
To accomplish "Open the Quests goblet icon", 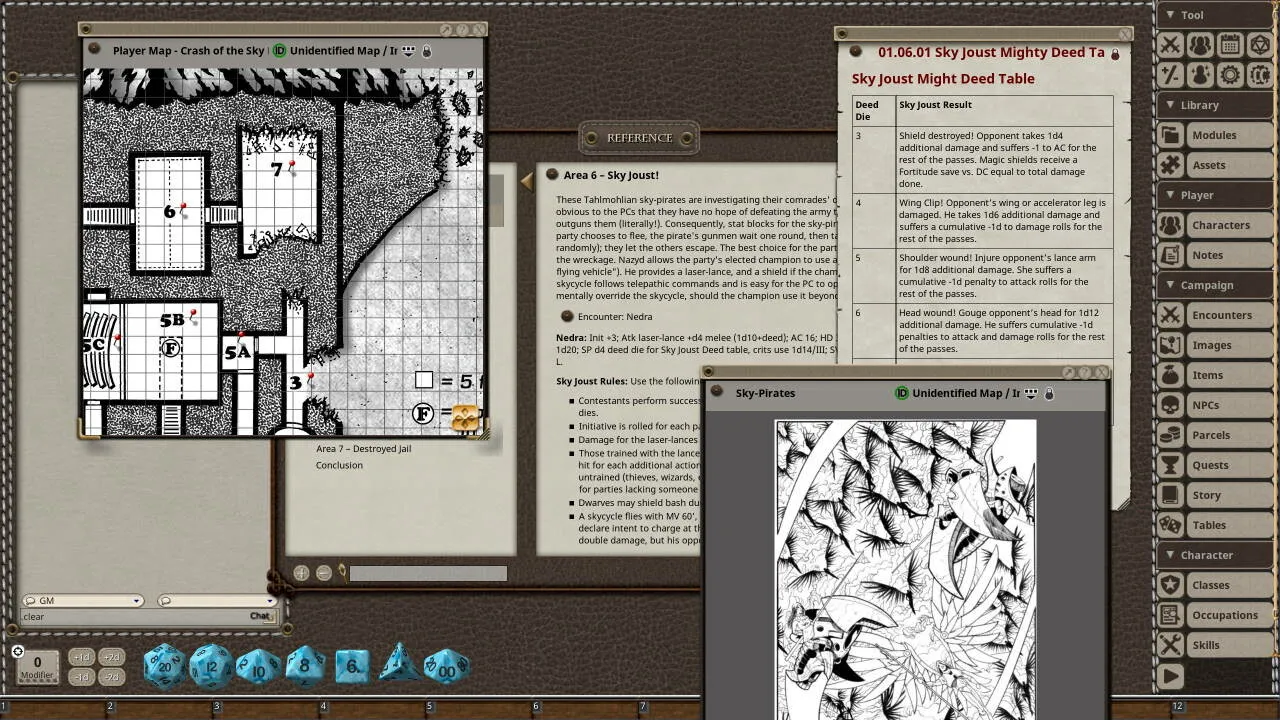I will click(x=1170, y=465).
